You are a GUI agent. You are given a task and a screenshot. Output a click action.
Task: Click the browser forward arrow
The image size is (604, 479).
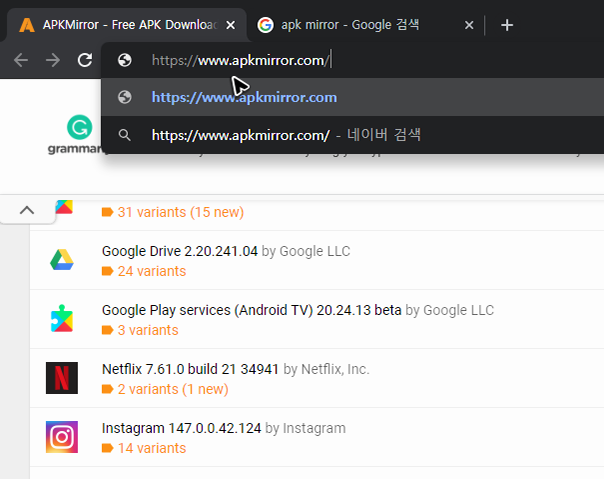53,60
